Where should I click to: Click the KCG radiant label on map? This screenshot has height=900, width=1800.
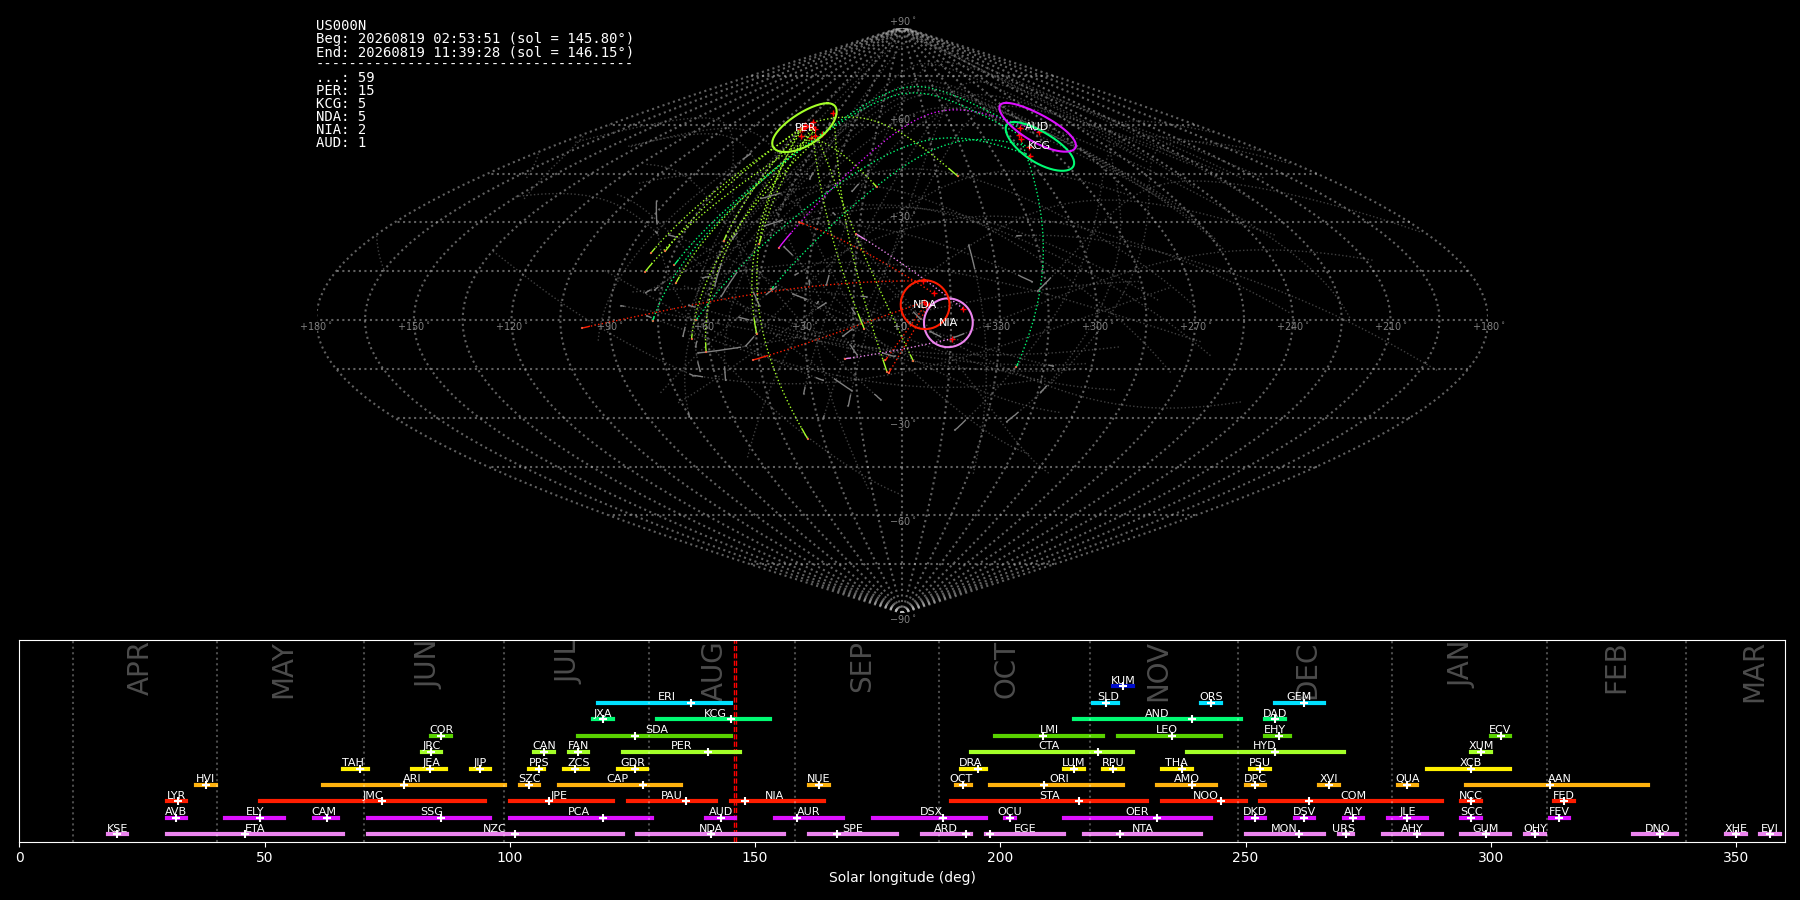coord(1039,146)
